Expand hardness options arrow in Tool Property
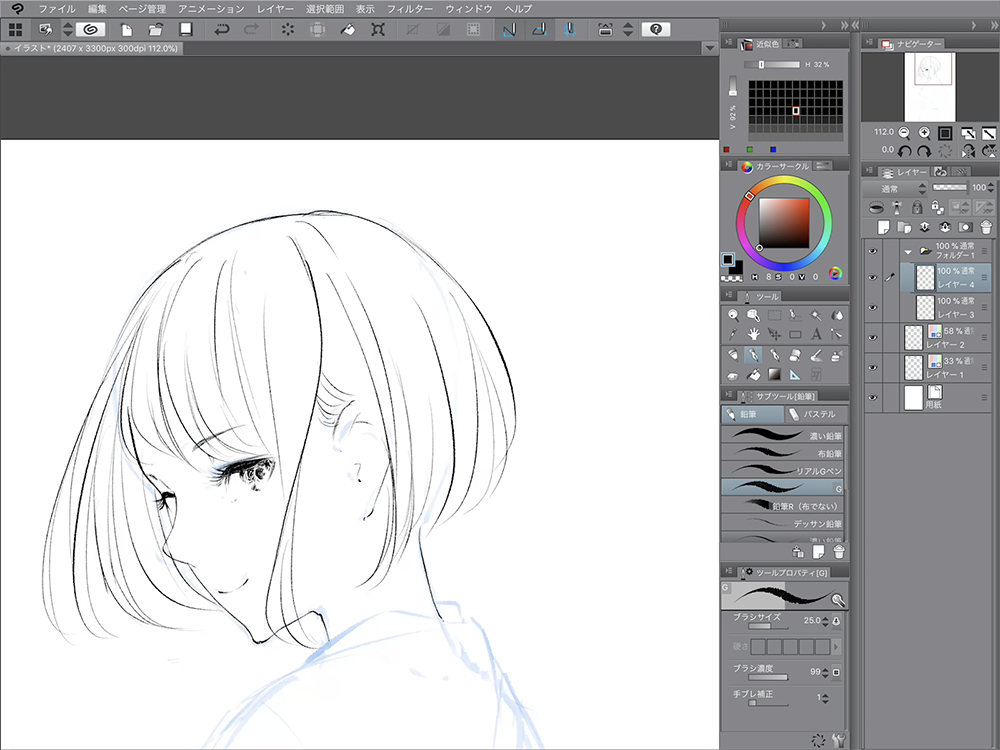 pos(836,647)
